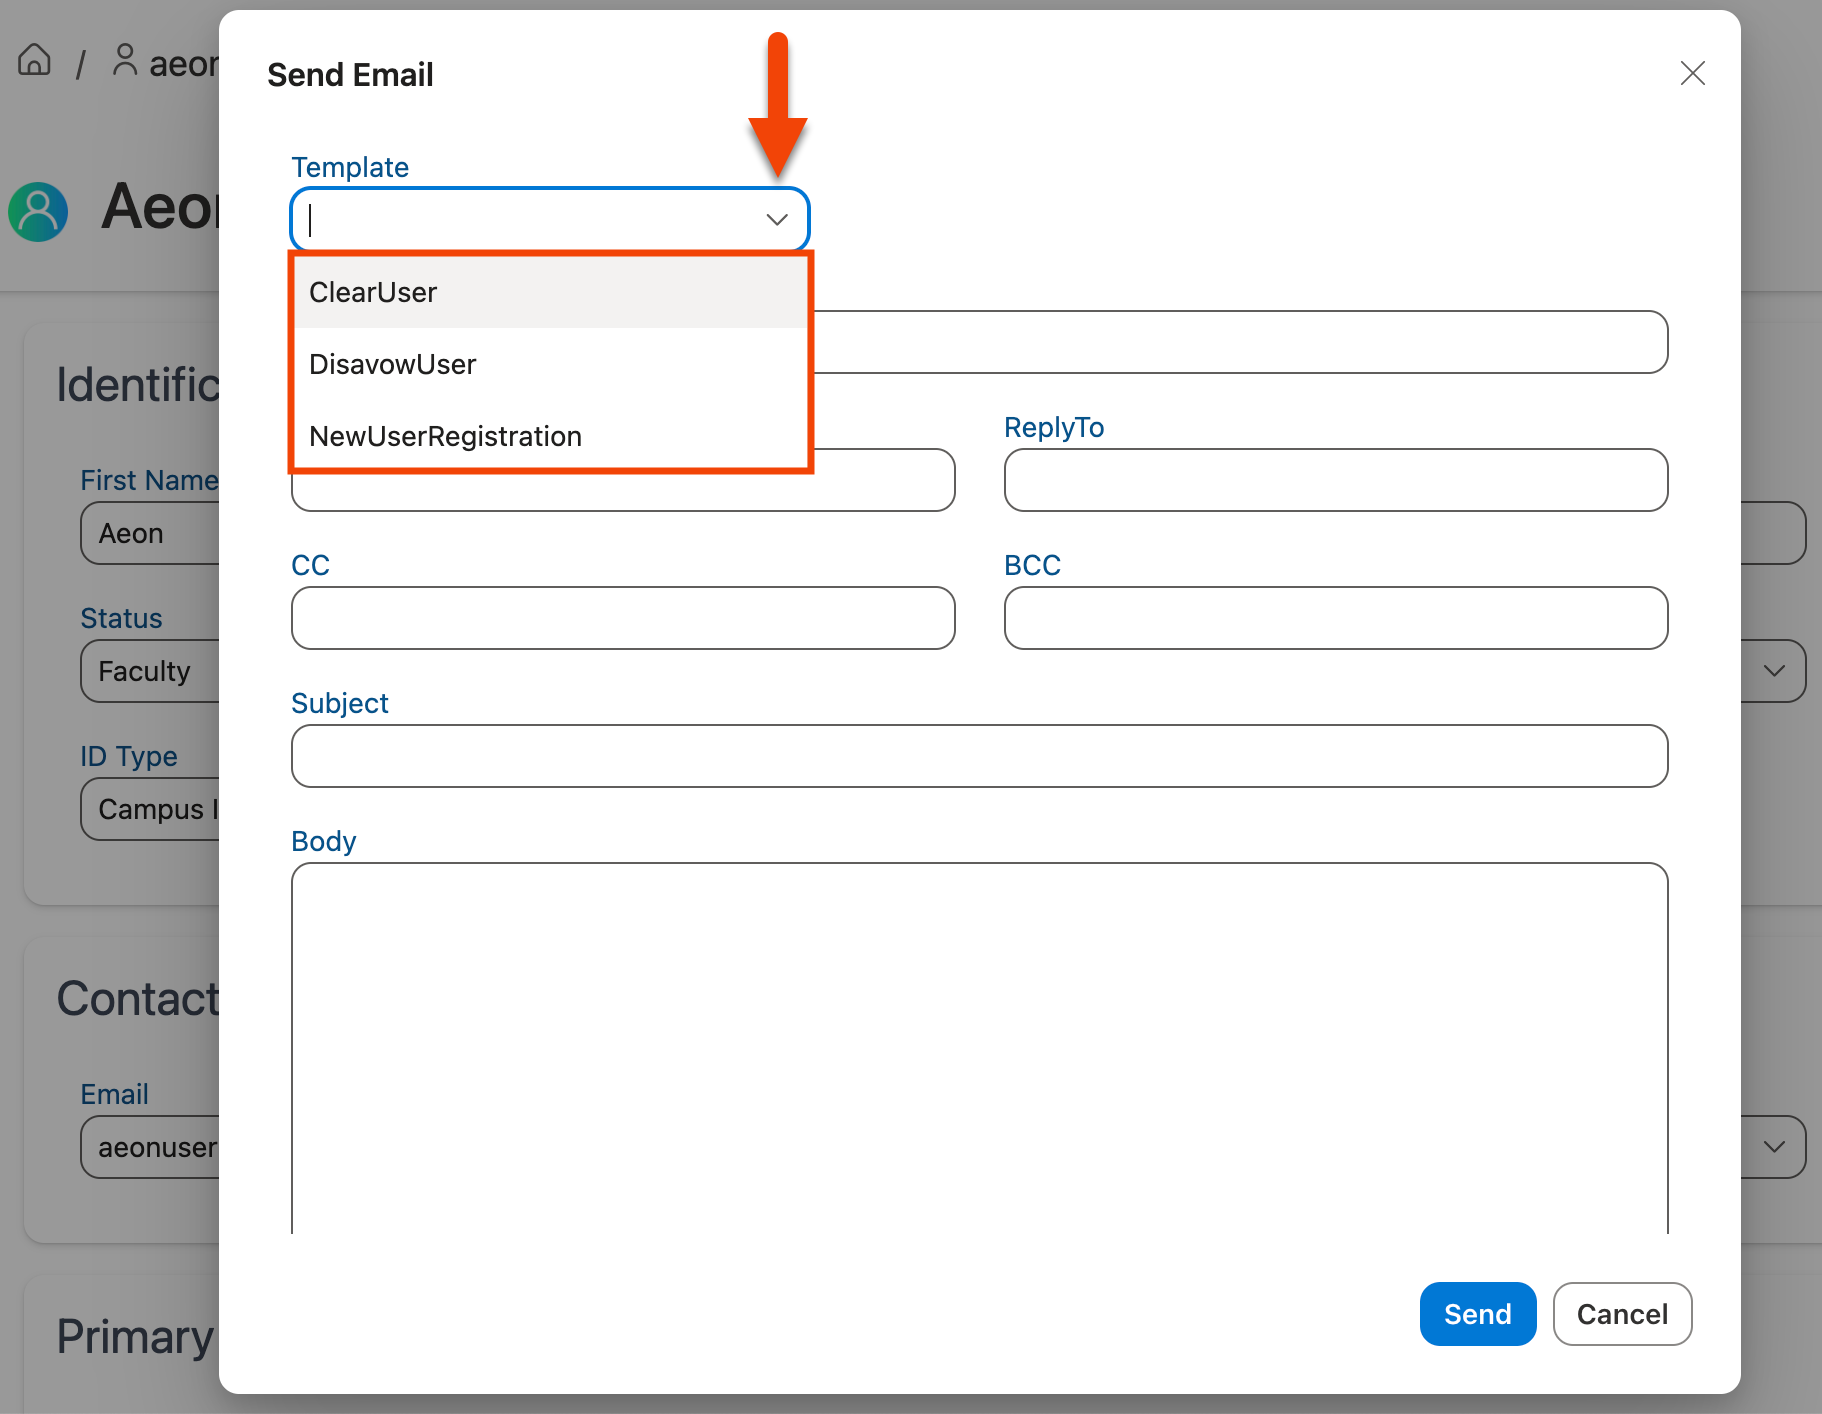Screen dimensions: 1822x1414
Task: Select the NewUserRegistration template
Action: (x=445, y=436)
